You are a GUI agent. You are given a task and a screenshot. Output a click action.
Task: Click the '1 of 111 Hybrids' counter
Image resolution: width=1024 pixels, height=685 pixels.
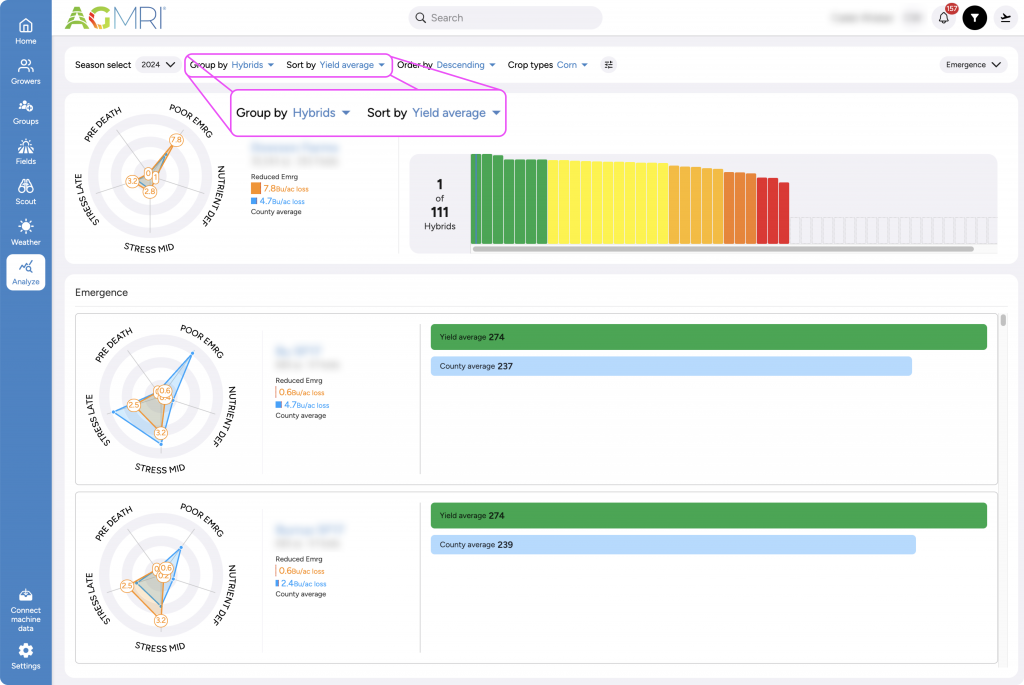click(440, 204)
